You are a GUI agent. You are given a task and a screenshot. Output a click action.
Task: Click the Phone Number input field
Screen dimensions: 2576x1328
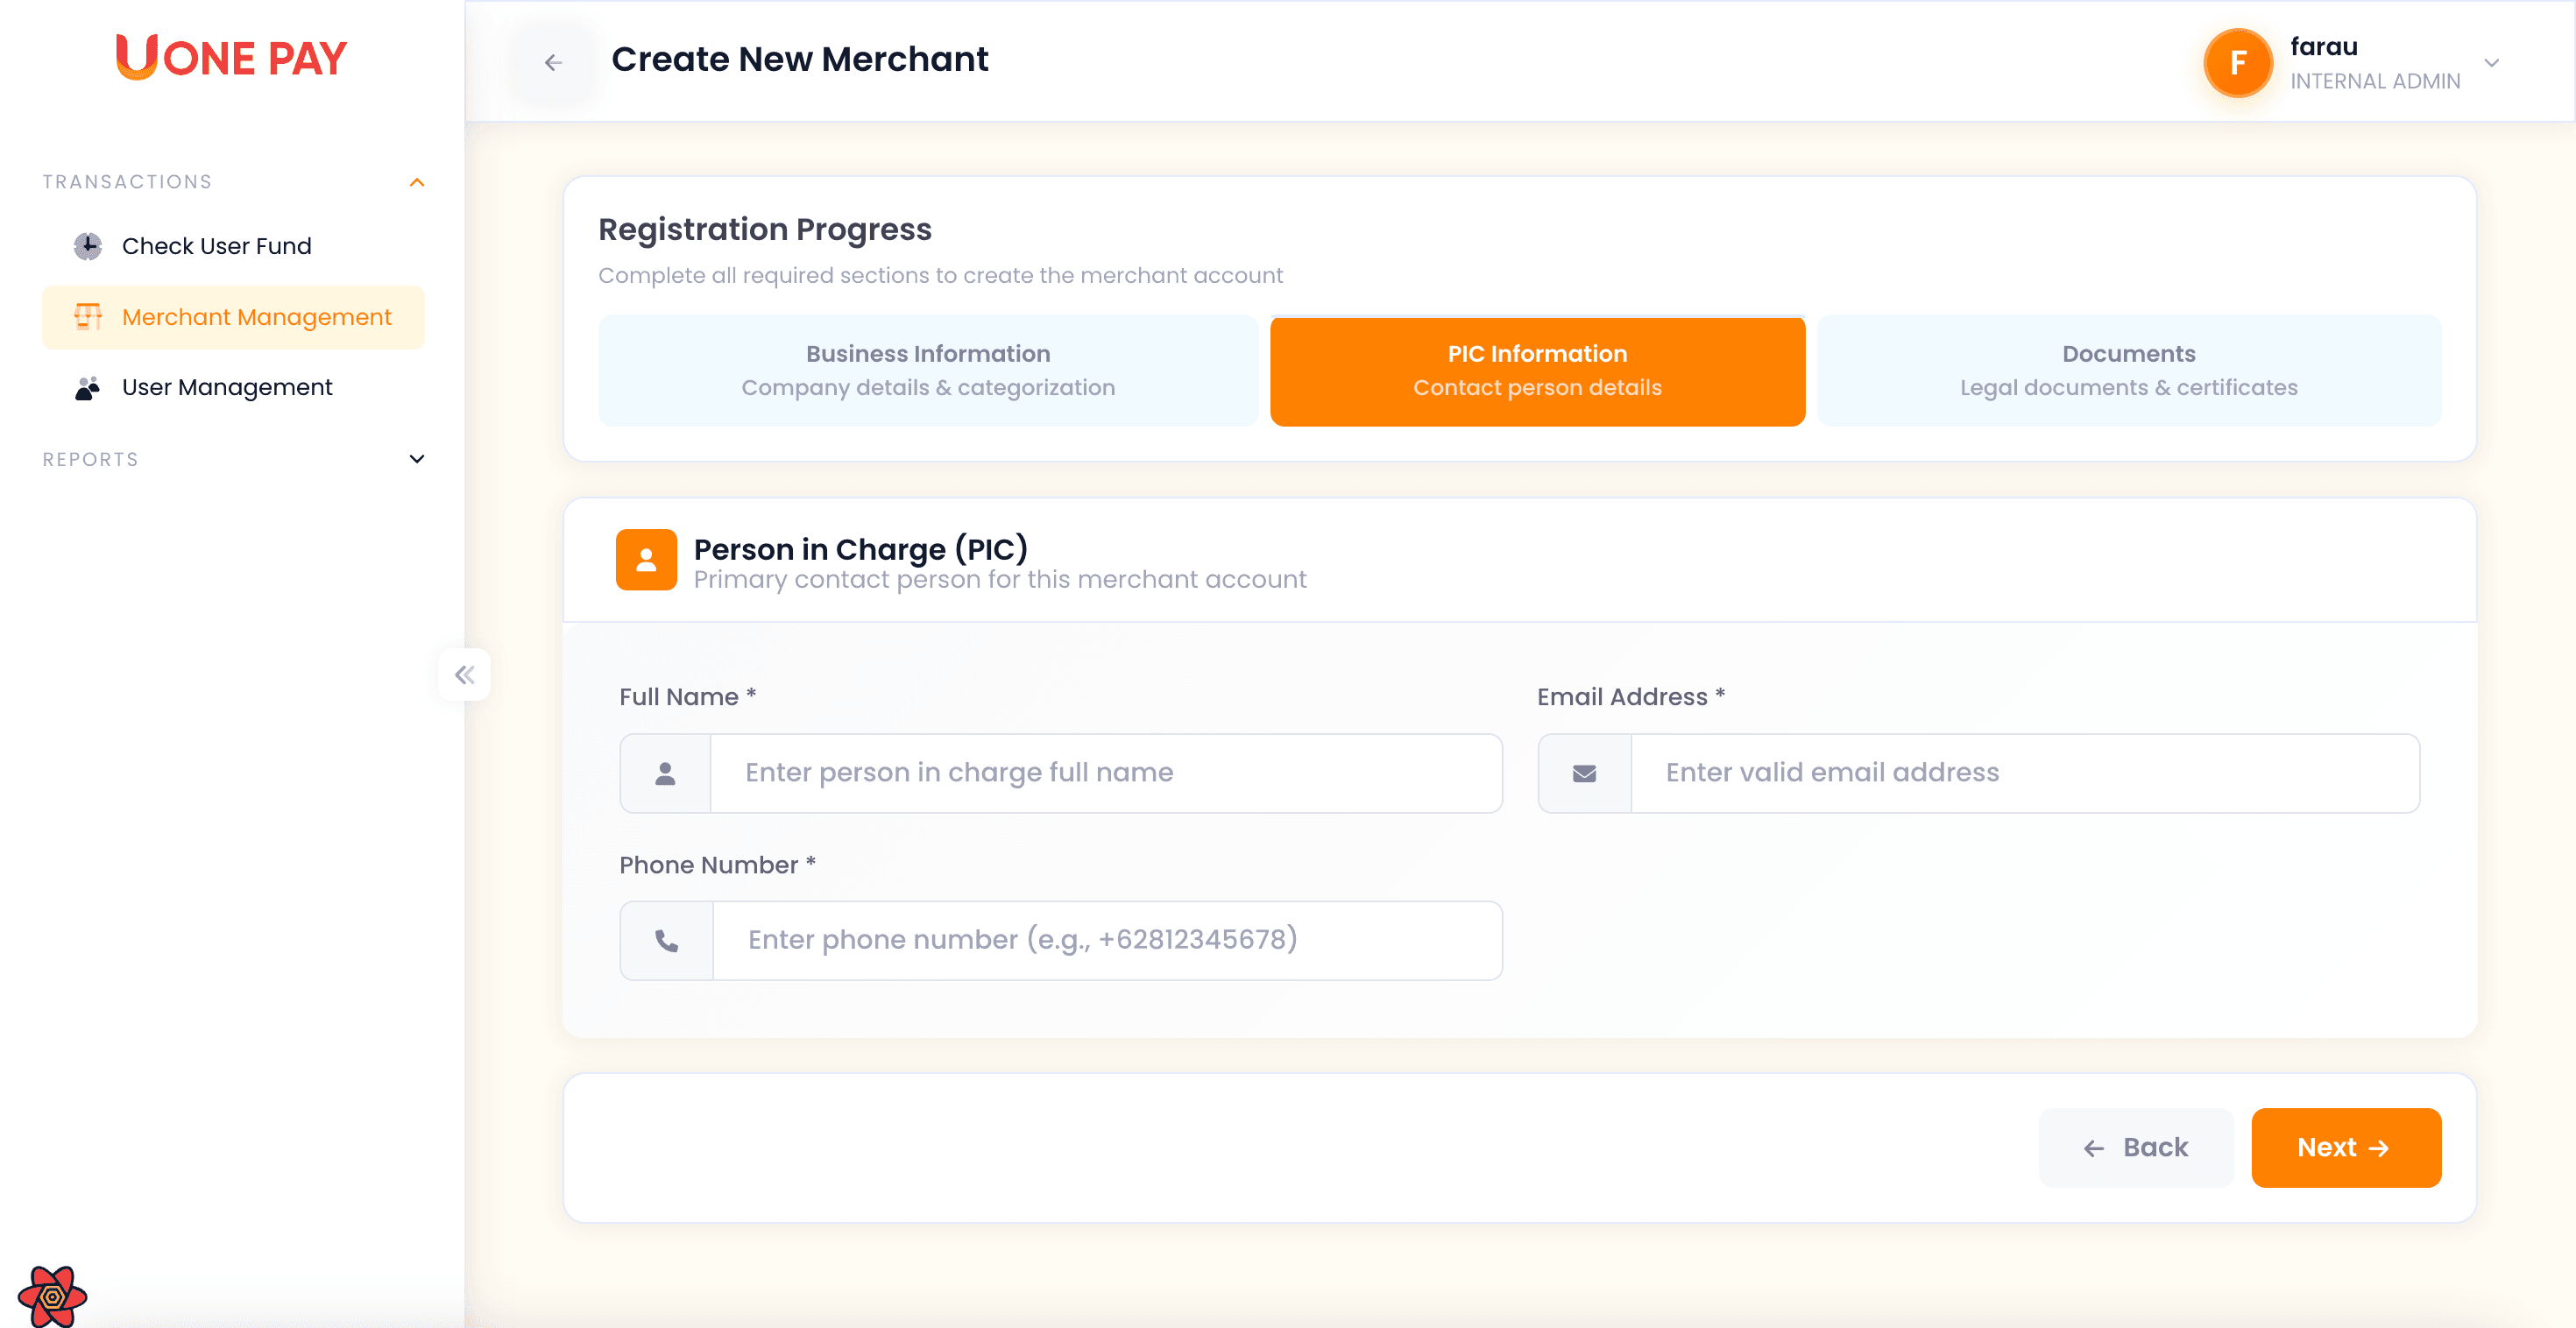[1106, 941]
